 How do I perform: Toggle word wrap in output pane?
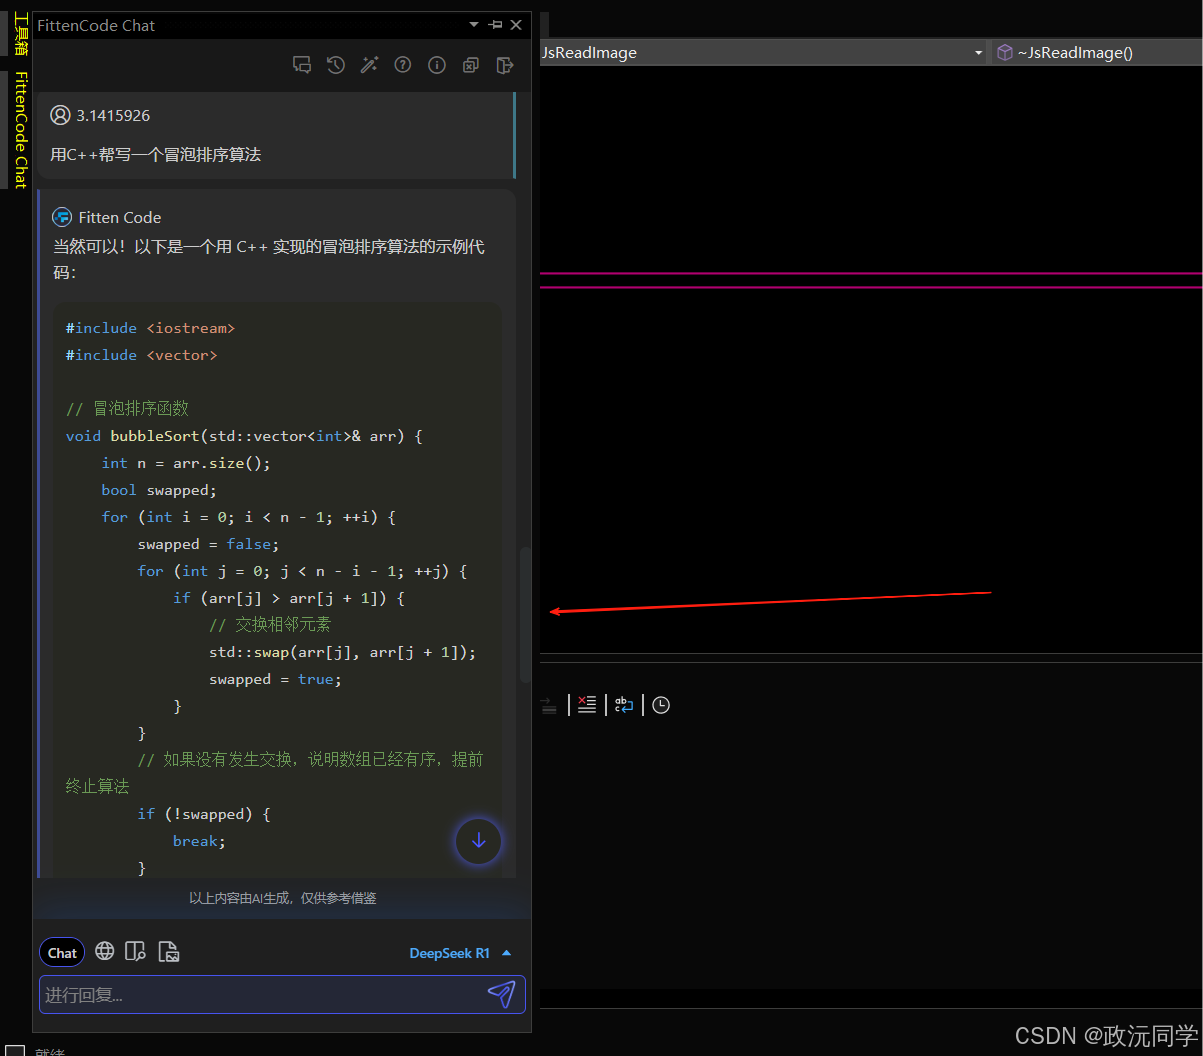[x=624, y=705]
